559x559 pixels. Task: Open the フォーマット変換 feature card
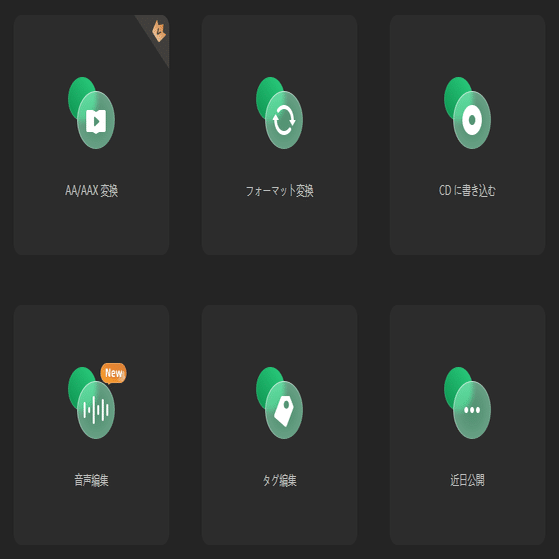(280, 135)
